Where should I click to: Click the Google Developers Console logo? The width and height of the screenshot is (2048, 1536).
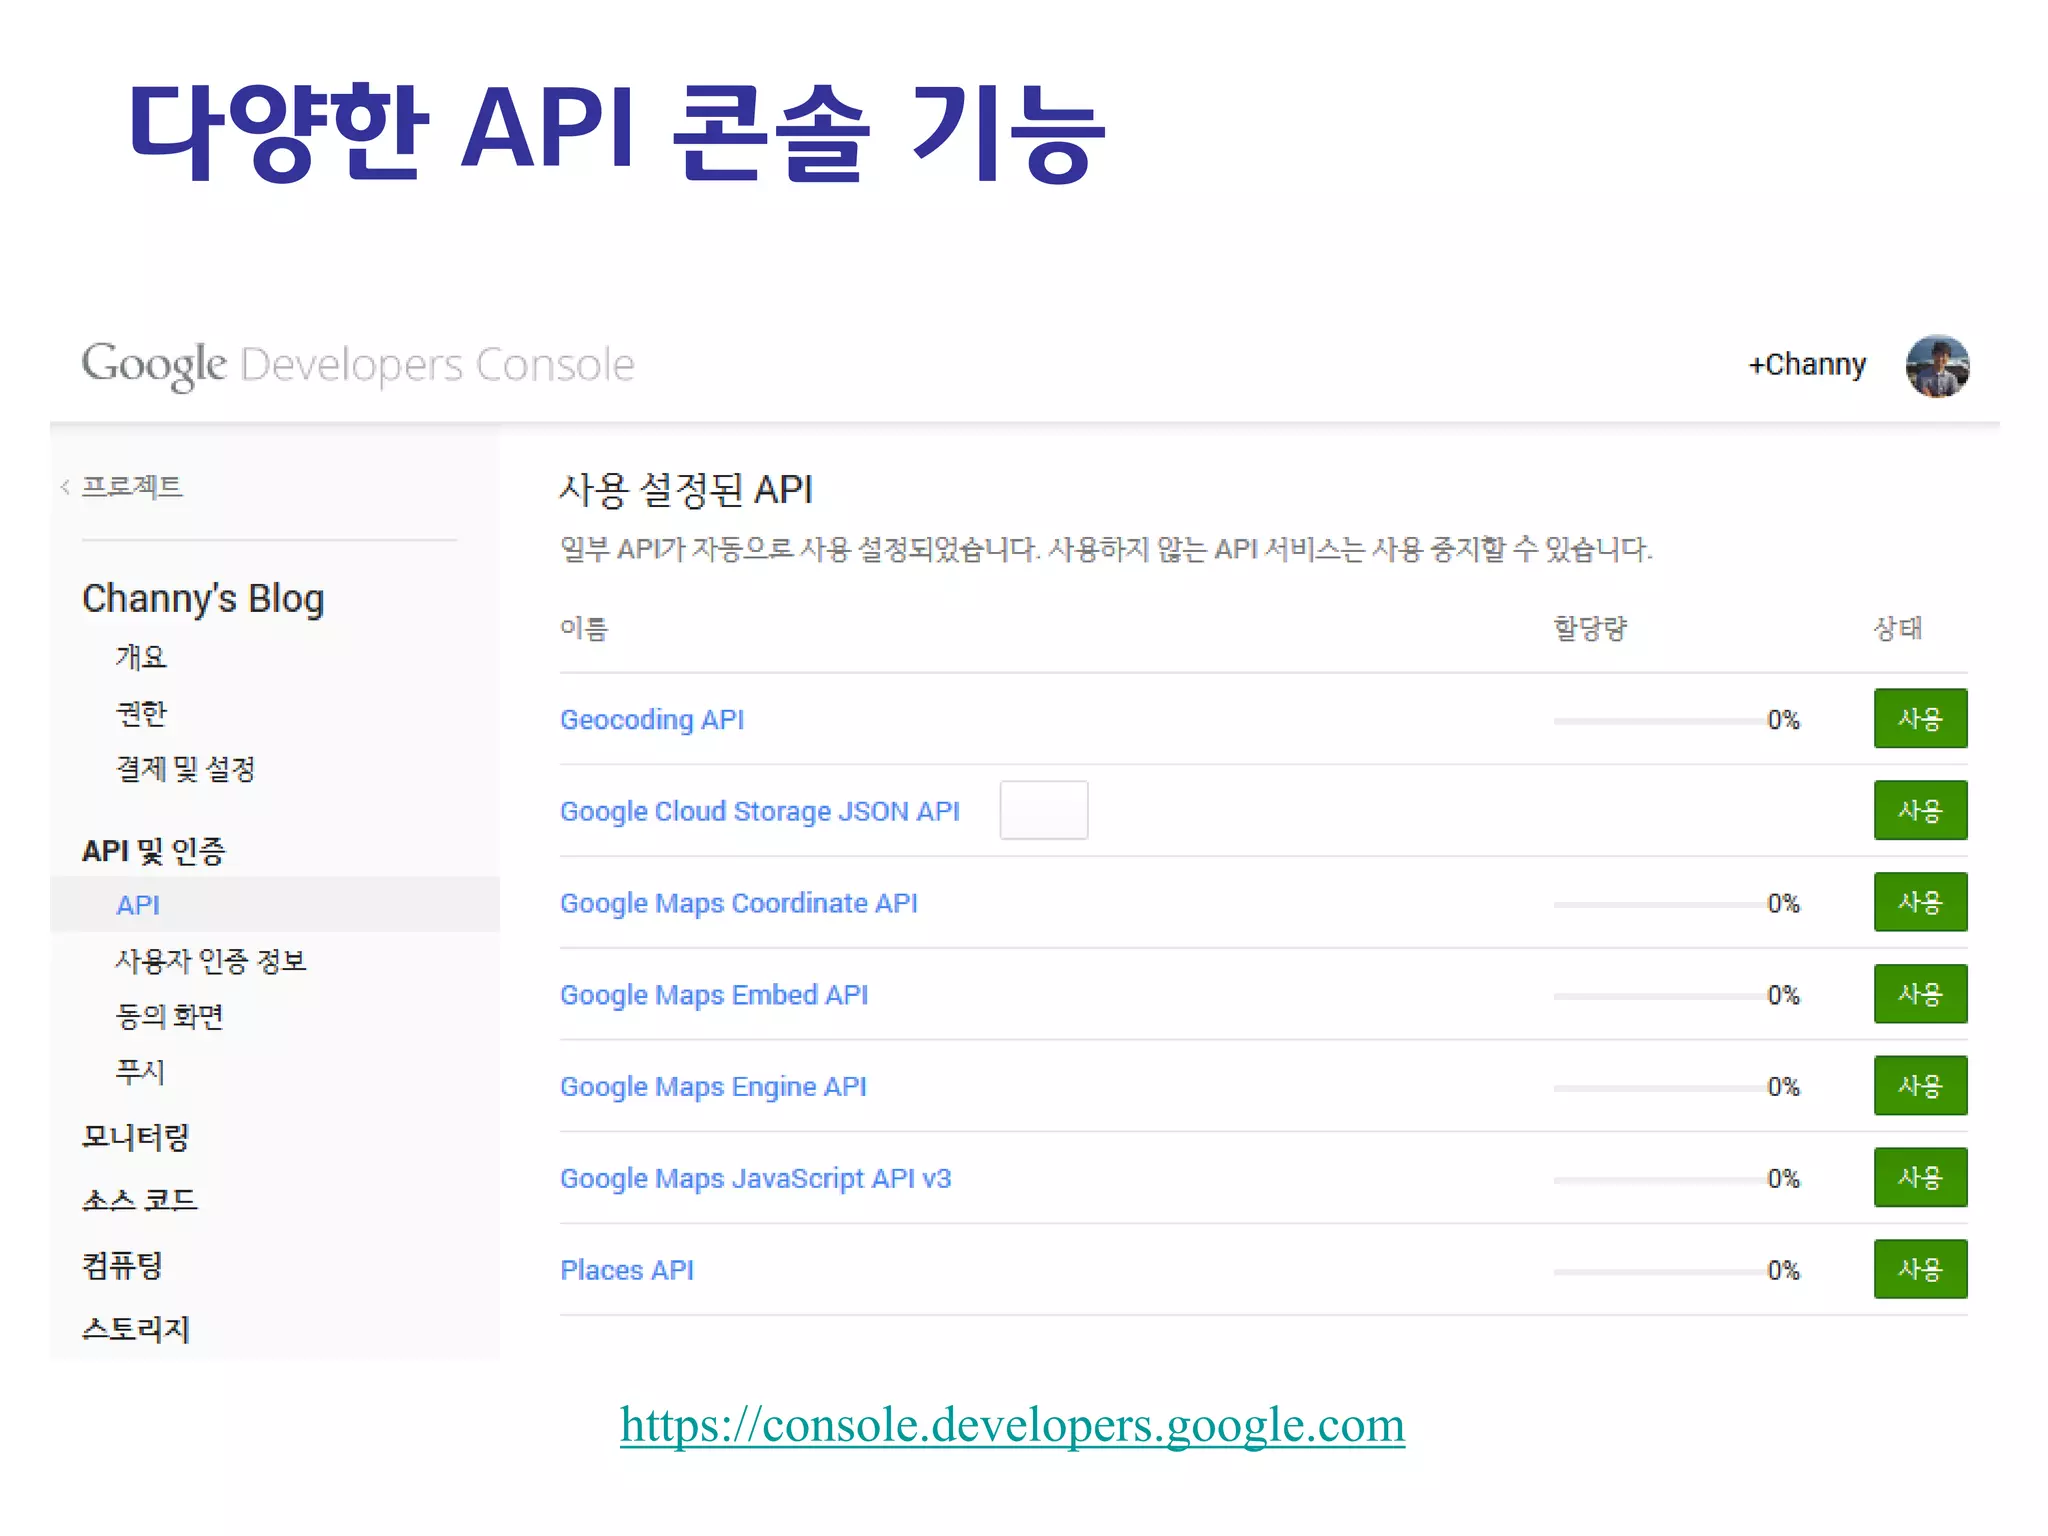pos(357,365)
